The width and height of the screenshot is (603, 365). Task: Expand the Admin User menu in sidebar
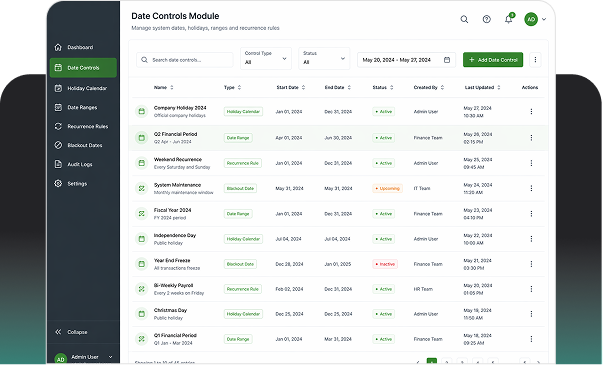point(110,357)
